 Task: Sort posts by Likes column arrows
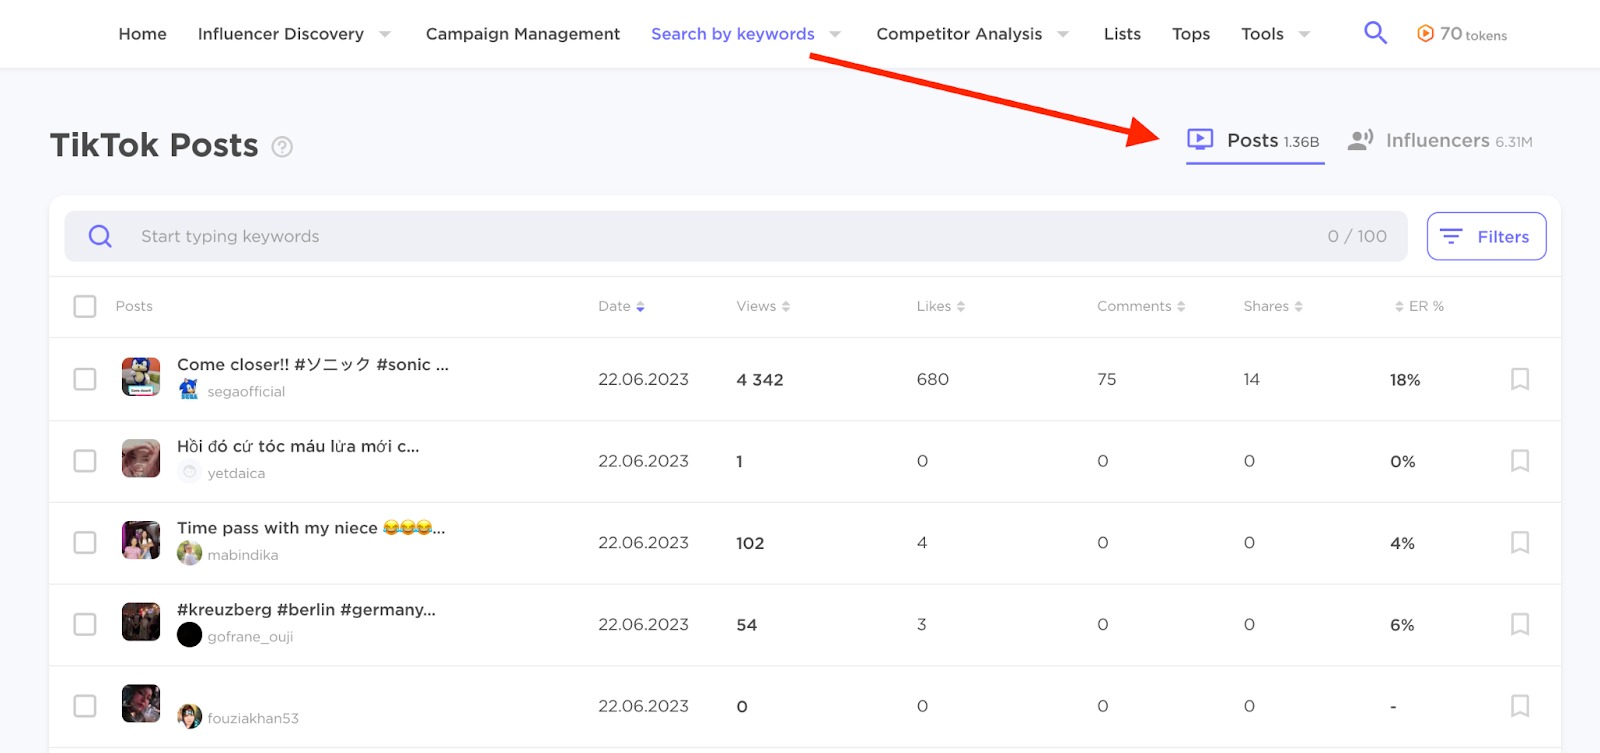point(961,307)
